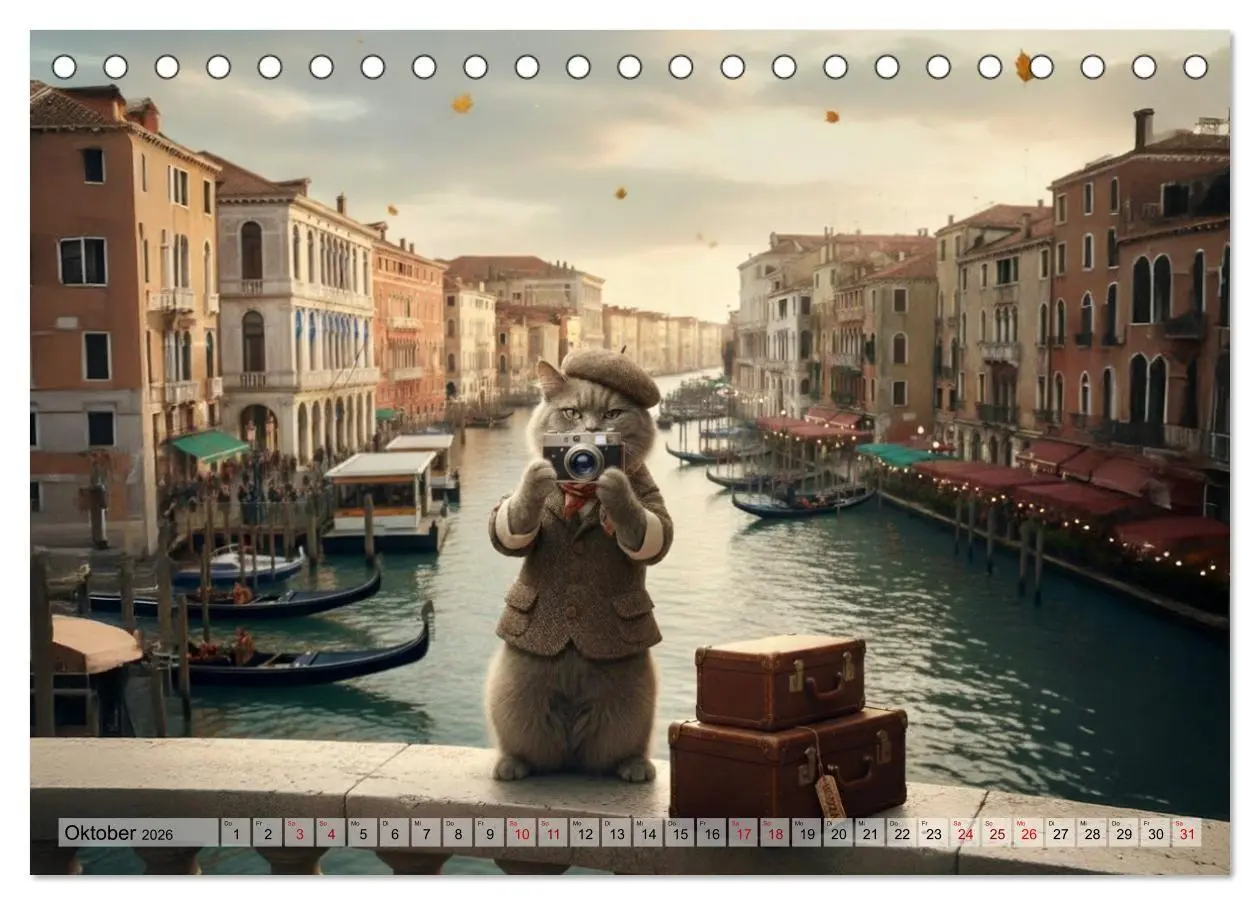Viewport: 1260px width, 905px height.
Task: Select day 1 in the calendar strip
Action: tap(235, 833)
